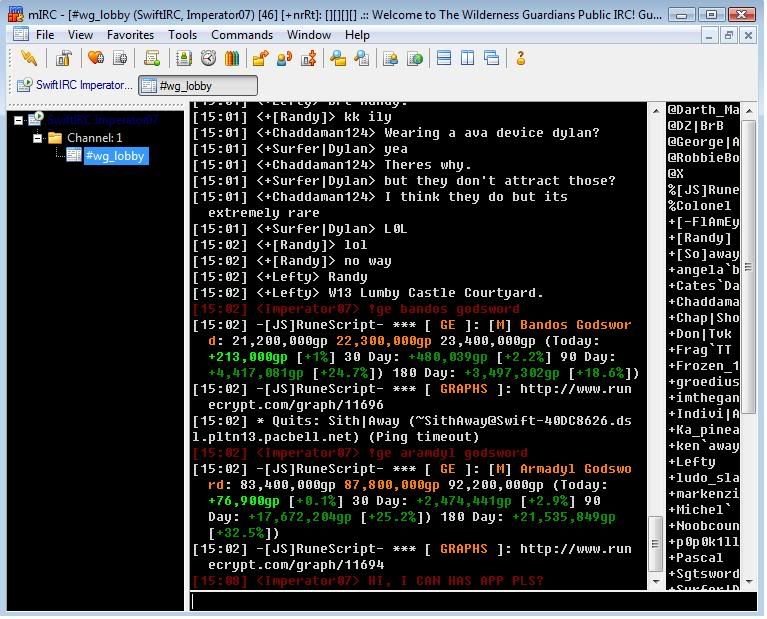Click chat scrollbar up arrow

point(655,111)
